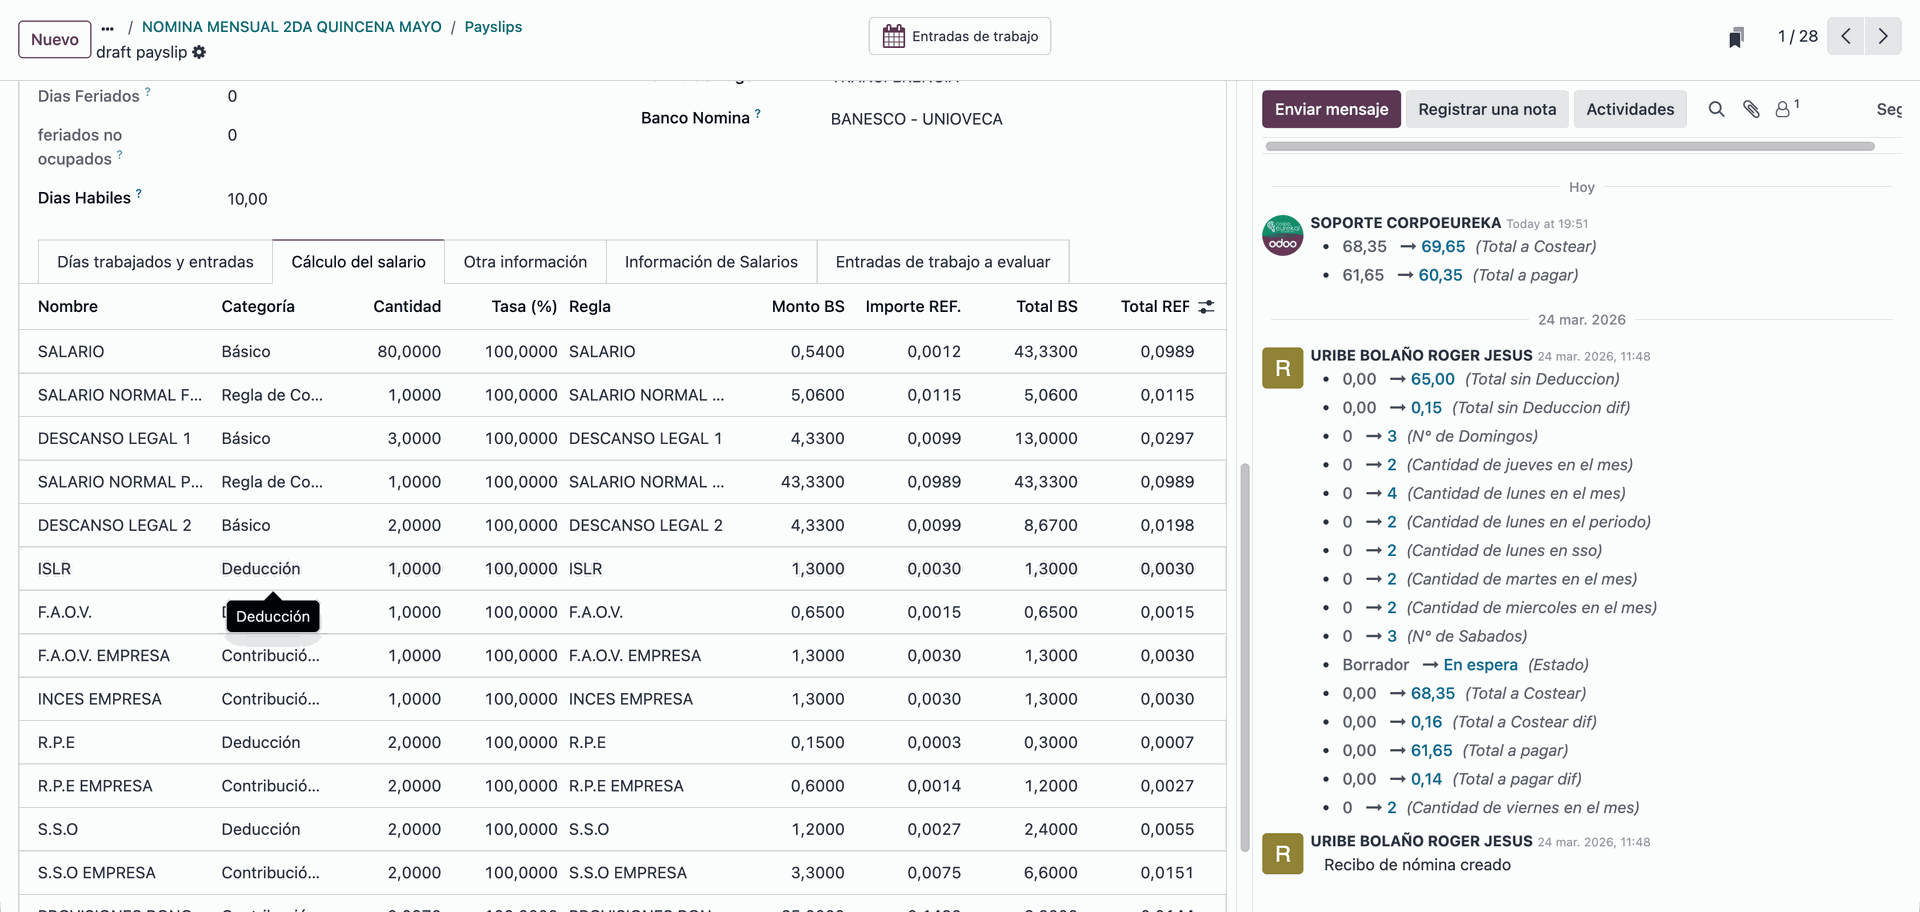1920x912 pixels.
Task: Click the horizontal scrollbar in chatter panel
Action: point(1569,146)
